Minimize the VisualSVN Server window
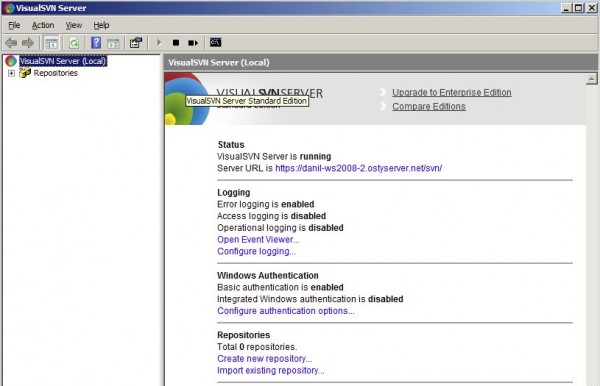 (566, 8)
